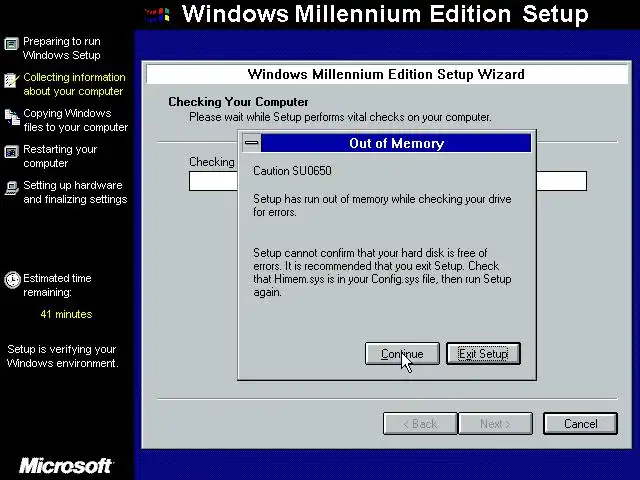Click 'Restarting your computer' label
The height and width of the screenshot is (480, 640).
click(60, 156)
